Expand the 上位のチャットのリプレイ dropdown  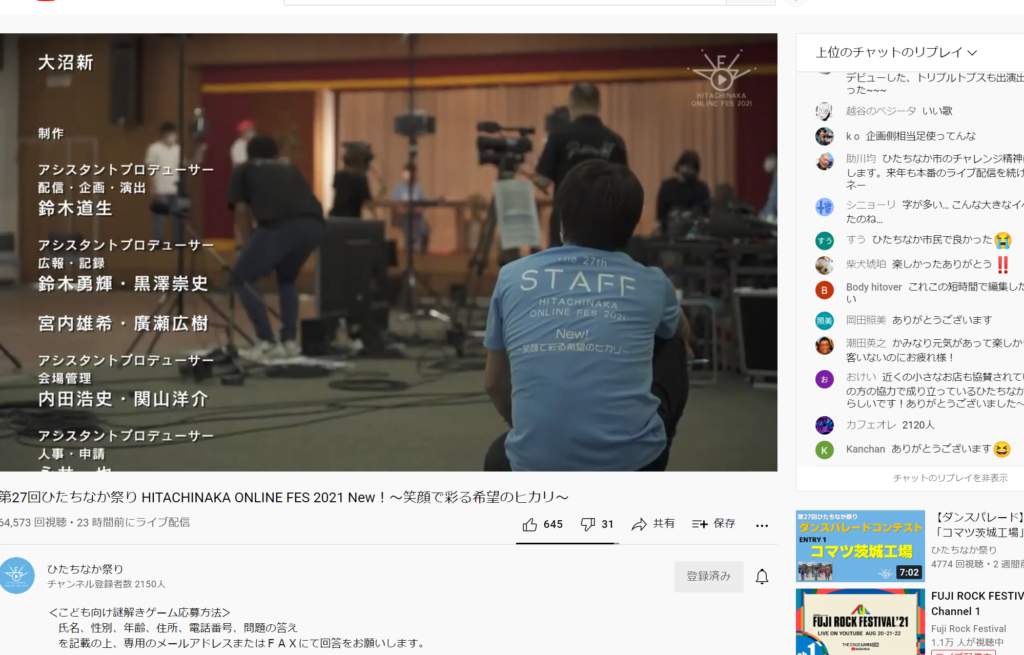(x=896, y=52)
